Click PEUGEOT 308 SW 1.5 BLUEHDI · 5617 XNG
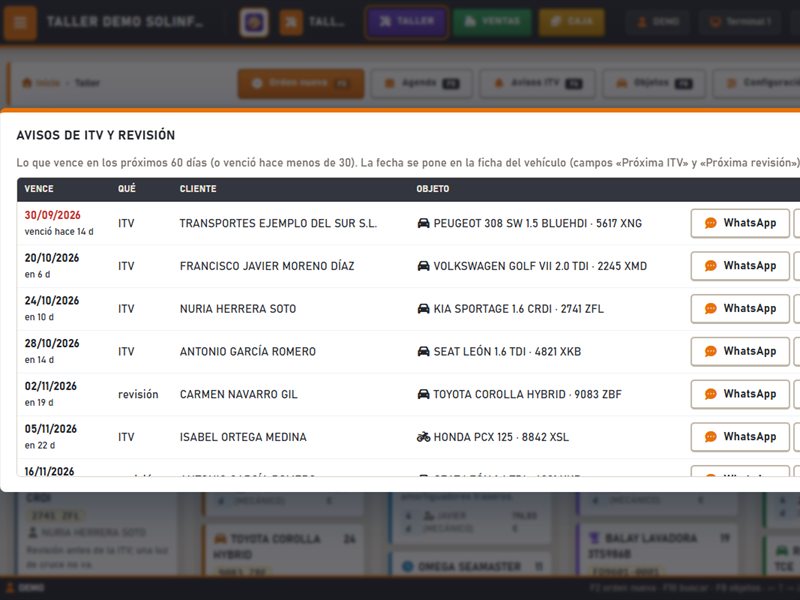 tap(538, 223)
